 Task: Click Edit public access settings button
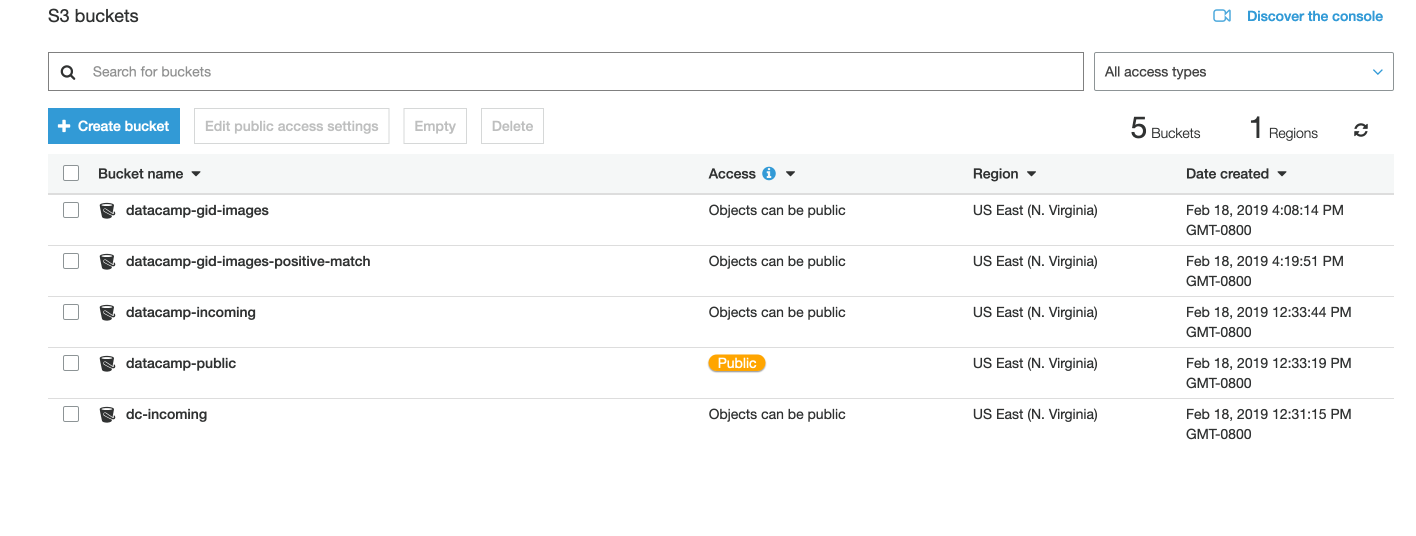tap(291, 126)
